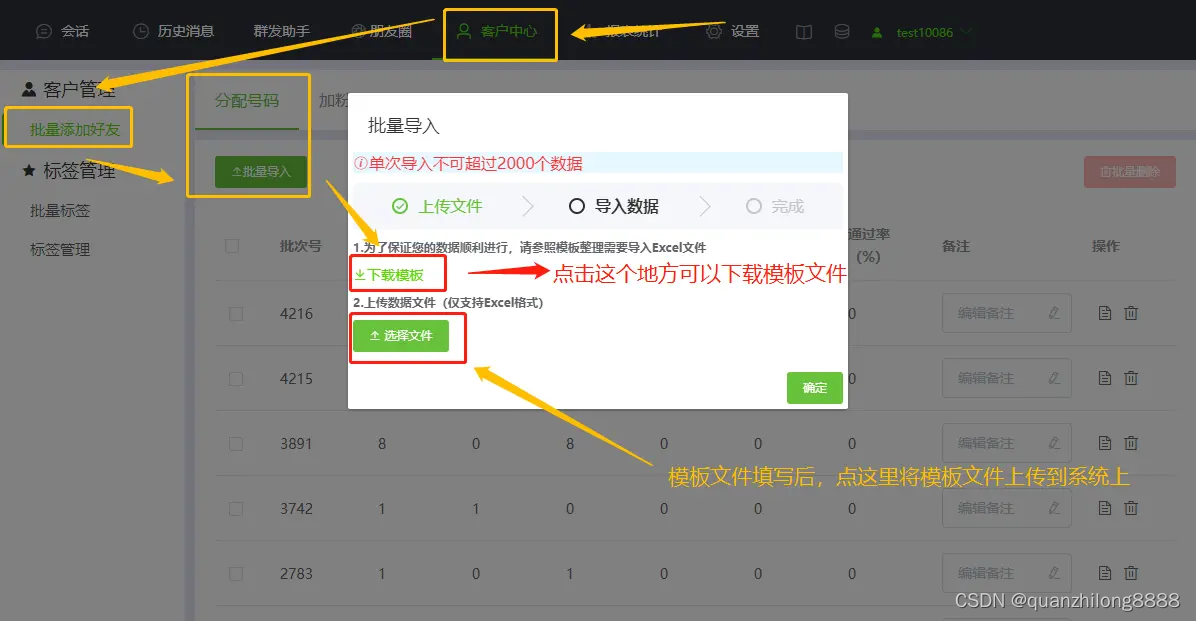Open the 设置 settings page

coord(735,31)
